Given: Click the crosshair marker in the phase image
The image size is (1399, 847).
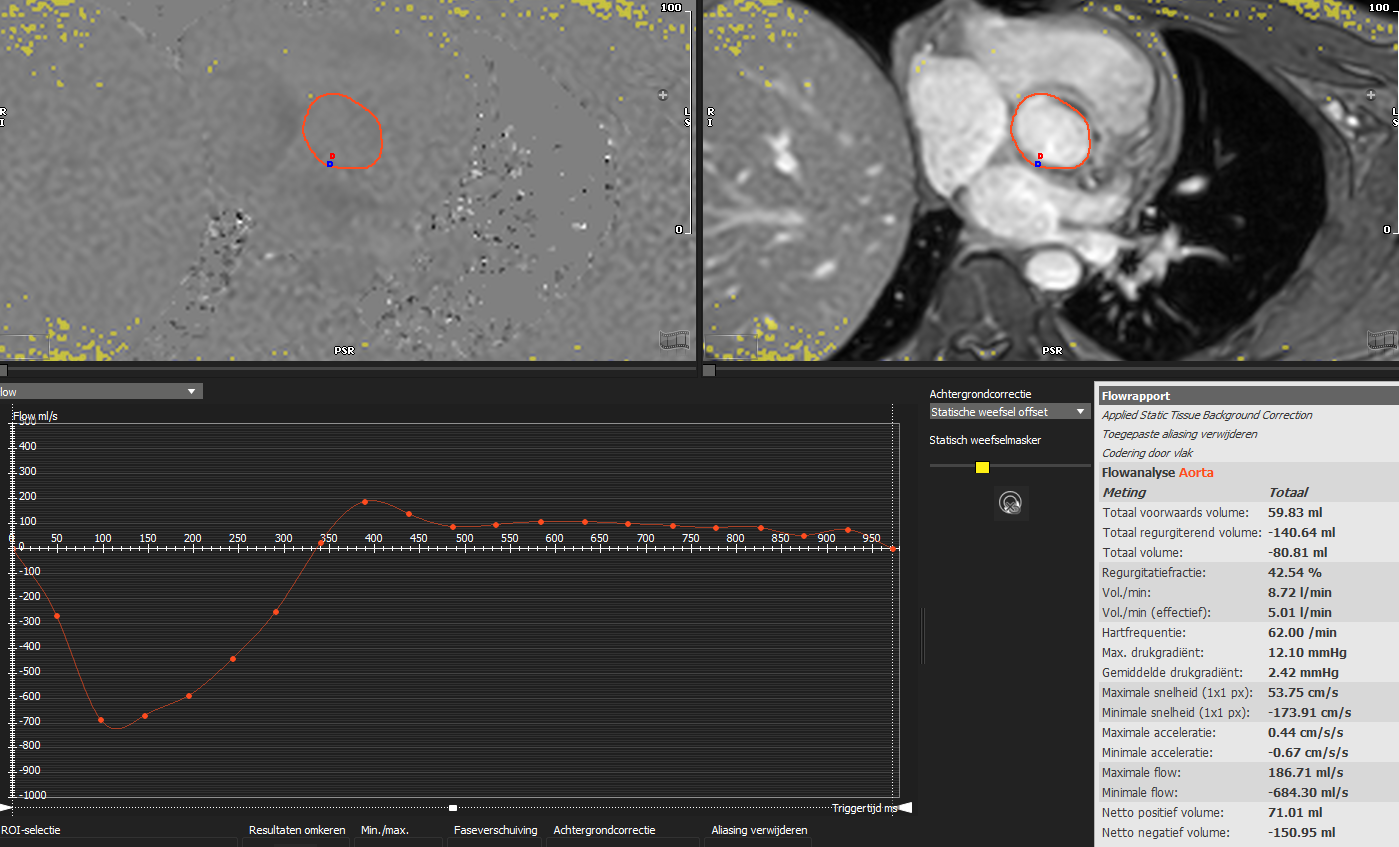Looking at the screenshot, I should coord(662,95).
